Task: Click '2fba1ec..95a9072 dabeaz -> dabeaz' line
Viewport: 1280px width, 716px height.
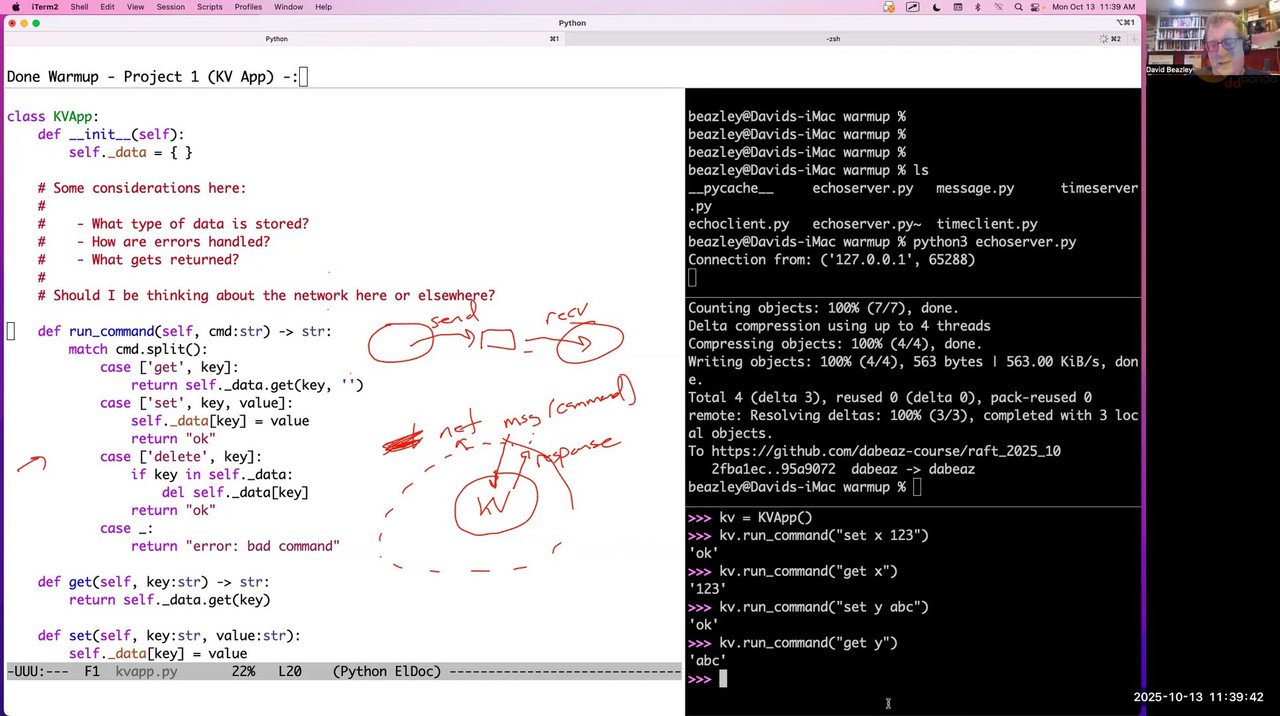Action: point(843,469)
